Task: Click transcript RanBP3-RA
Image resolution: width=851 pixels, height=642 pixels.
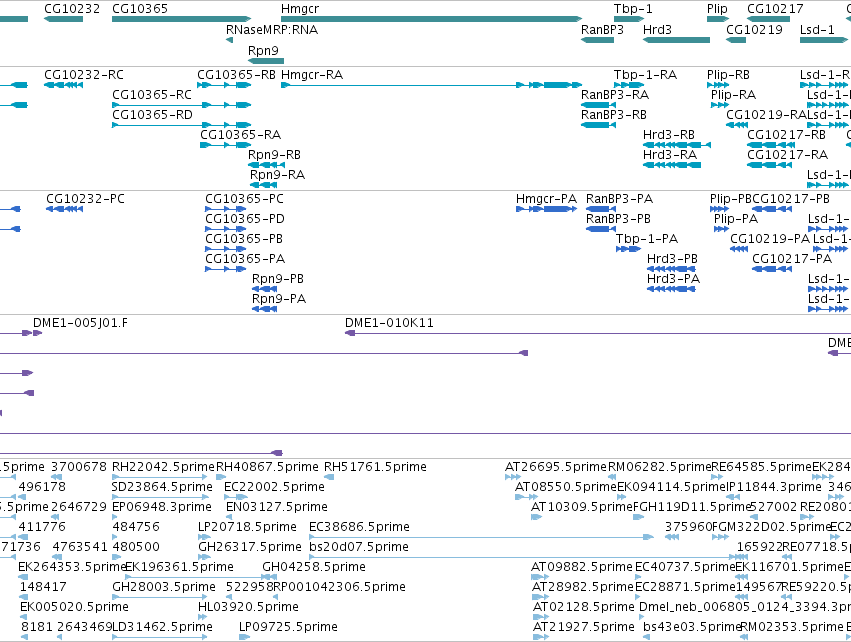Action: [615, 95]
